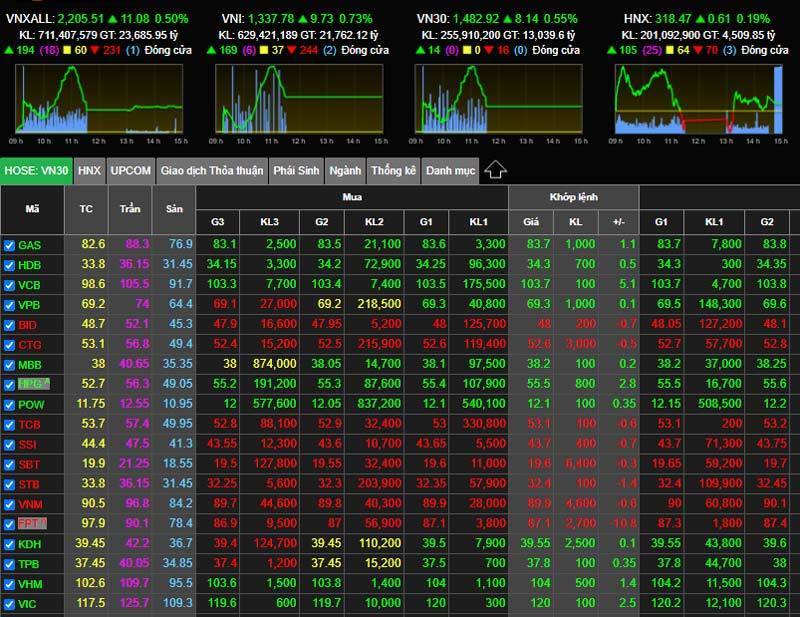This screenshot has width=800, height=617.
Task: Open the HOSE: VN30 board selector
Action: (x=36, y=171)
